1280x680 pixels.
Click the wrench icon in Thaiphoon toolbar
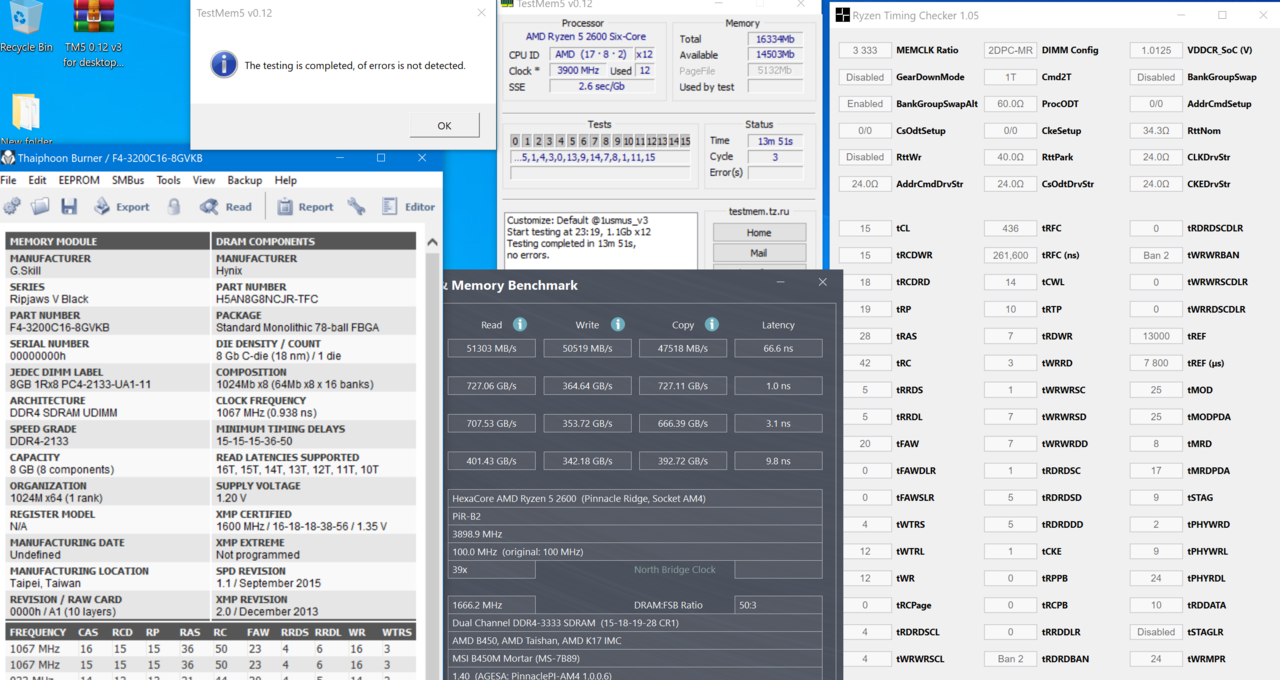pyautogui.click(x=357, y=207)
